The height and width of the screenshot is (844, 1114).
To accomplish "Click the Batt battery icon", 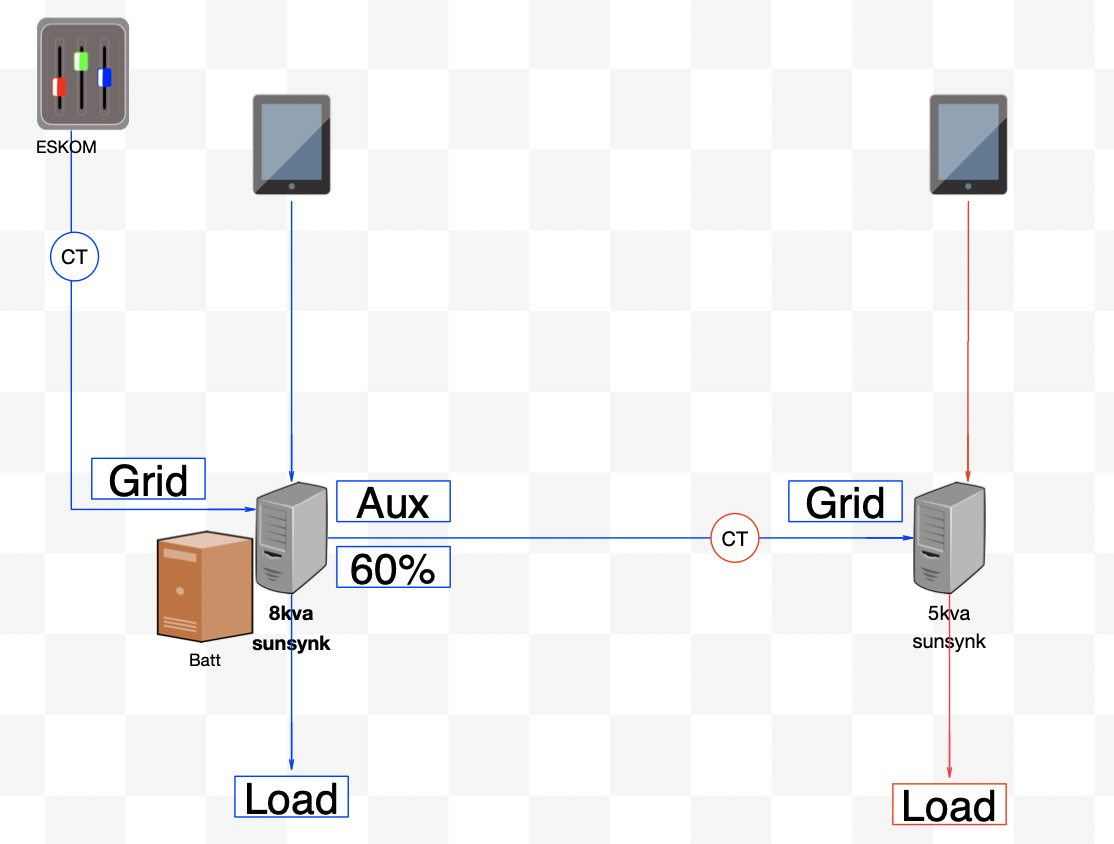I will [203, 587].
